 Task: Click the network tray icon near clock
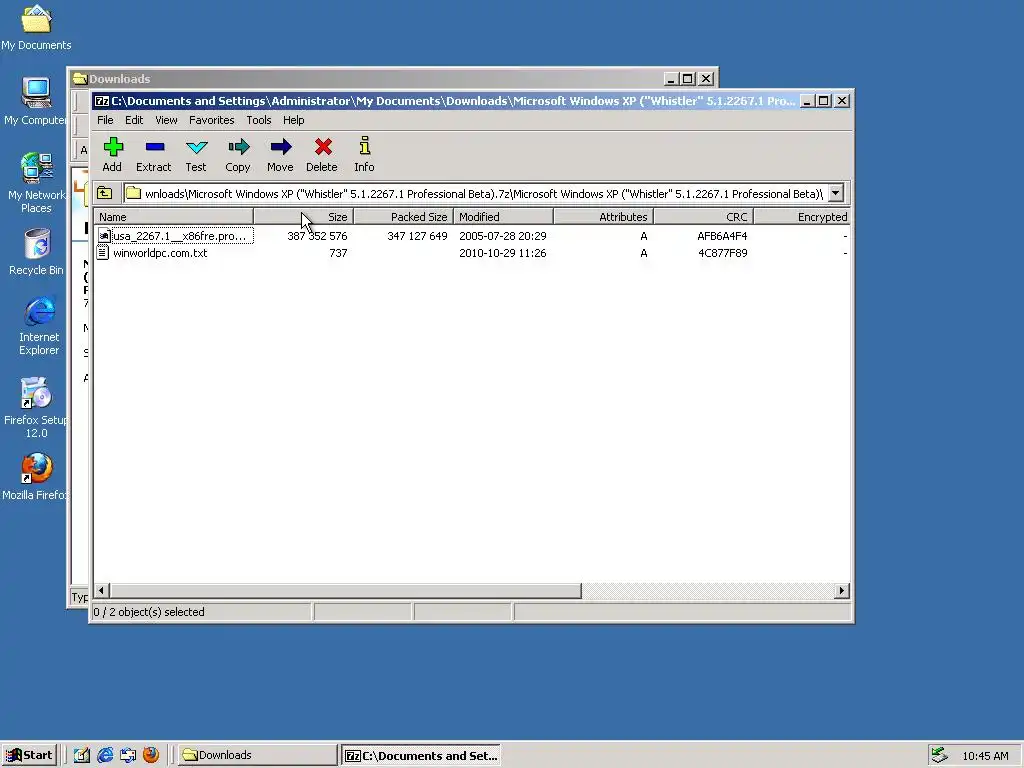pyautogui.click(x=939, y=755)
